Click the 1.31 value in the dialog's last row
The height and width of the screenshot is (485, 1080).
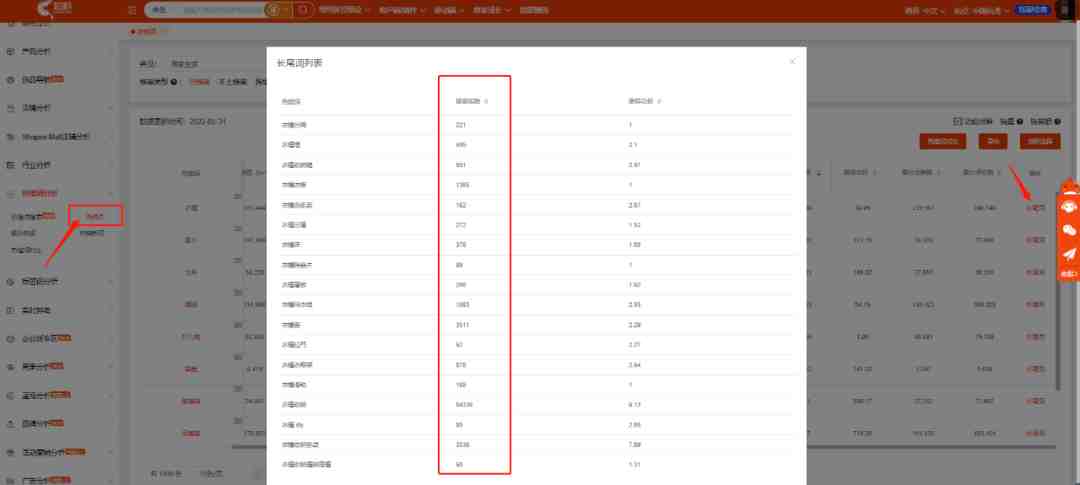(x=634, y=465)
